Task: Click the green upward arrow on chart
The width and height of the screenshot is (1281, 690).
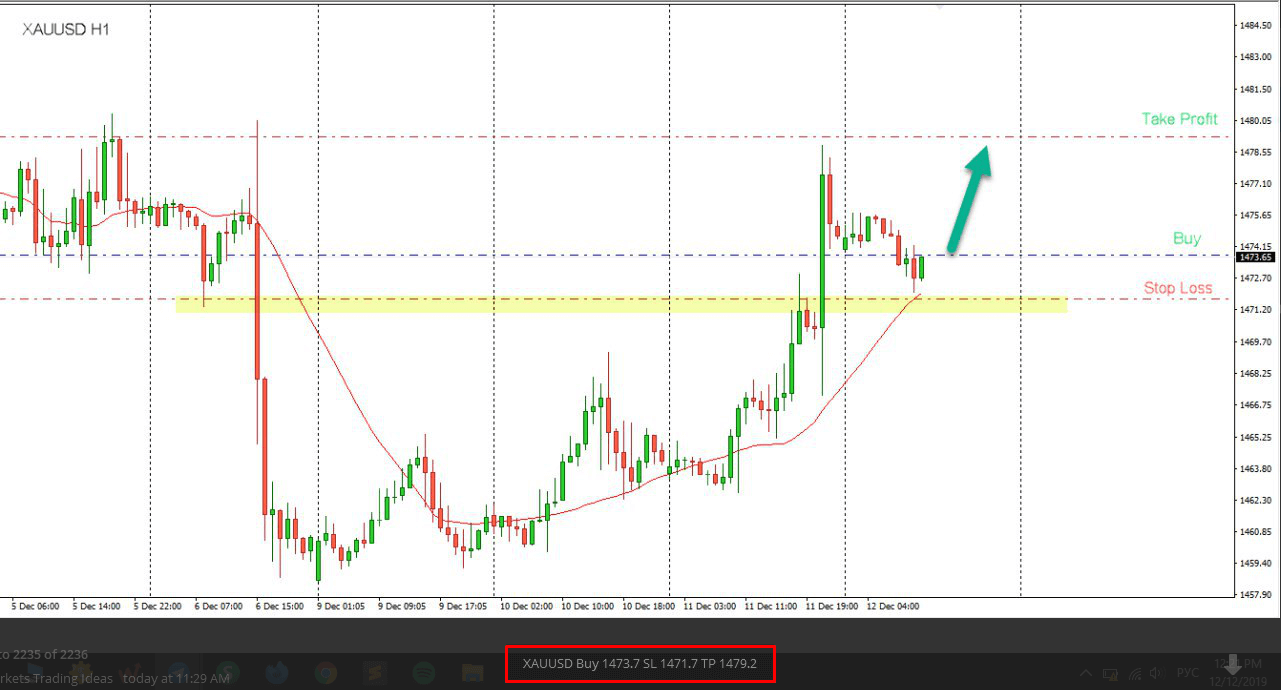Action: (x=968, y=200)
